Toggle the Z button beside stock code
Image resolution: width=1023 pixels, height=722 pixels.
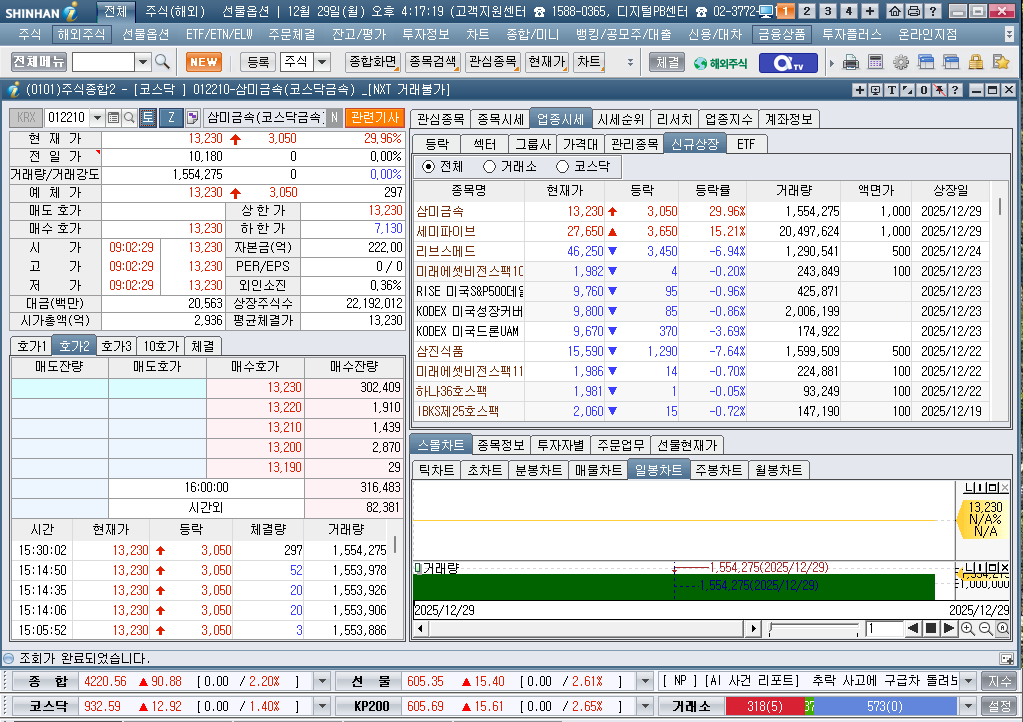click(x=172, y=117)
